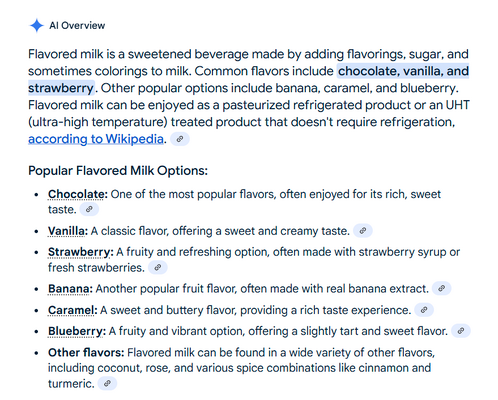Image resolution: width=498 pixels, height=400 pixels.
Task: Click the highlighted 'chocolate, vanilla, and' text
Action: click(403, 71)
